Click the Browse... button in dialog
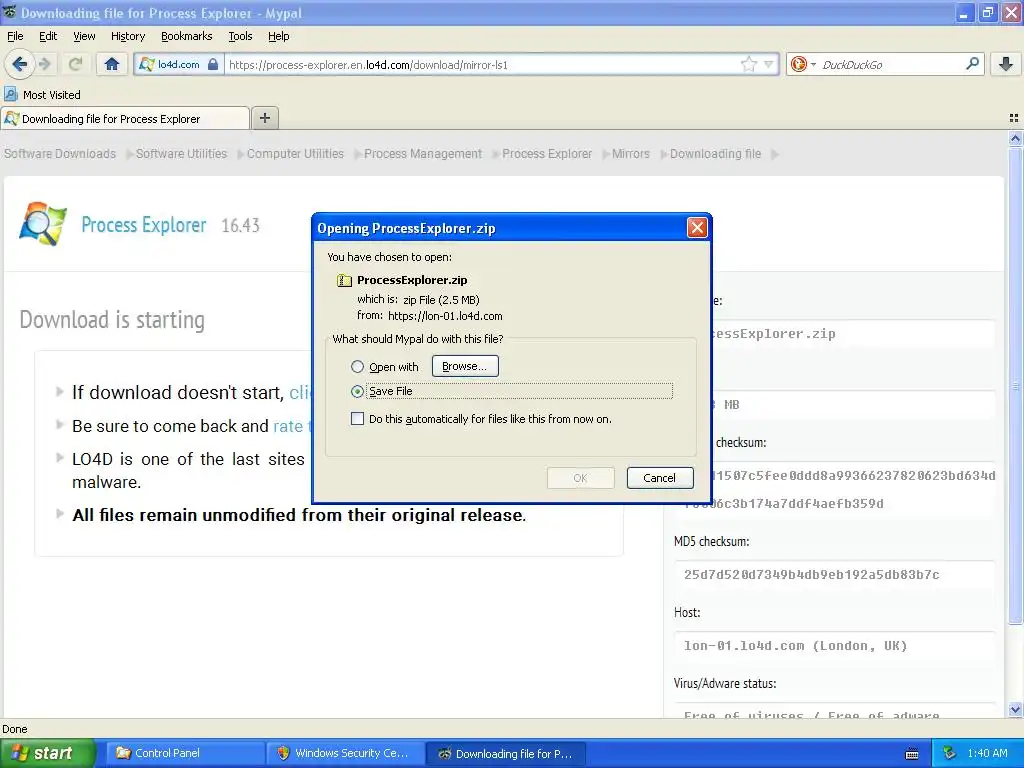 pyautogui.click(x=465, y=366)
